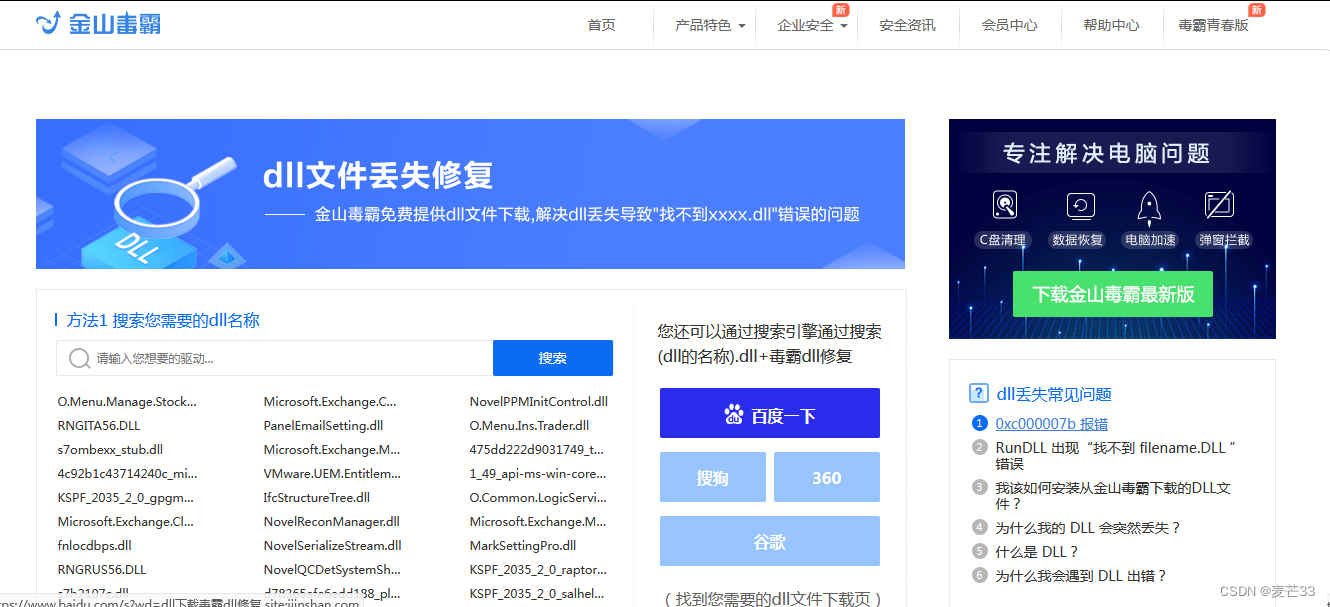Click the 专注解决电脑问题 ad title

(1107, 153)
